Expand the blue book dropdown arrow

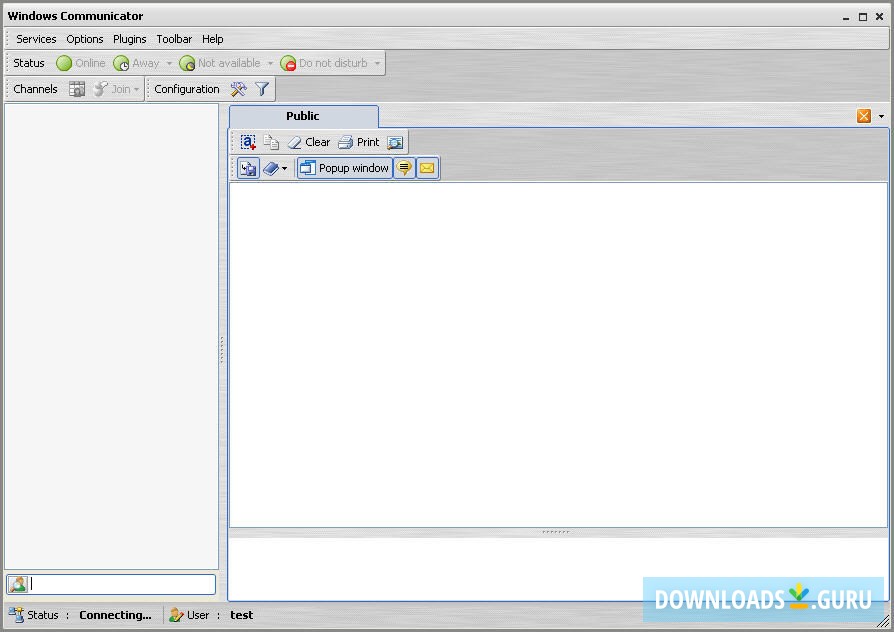point(285,169)
